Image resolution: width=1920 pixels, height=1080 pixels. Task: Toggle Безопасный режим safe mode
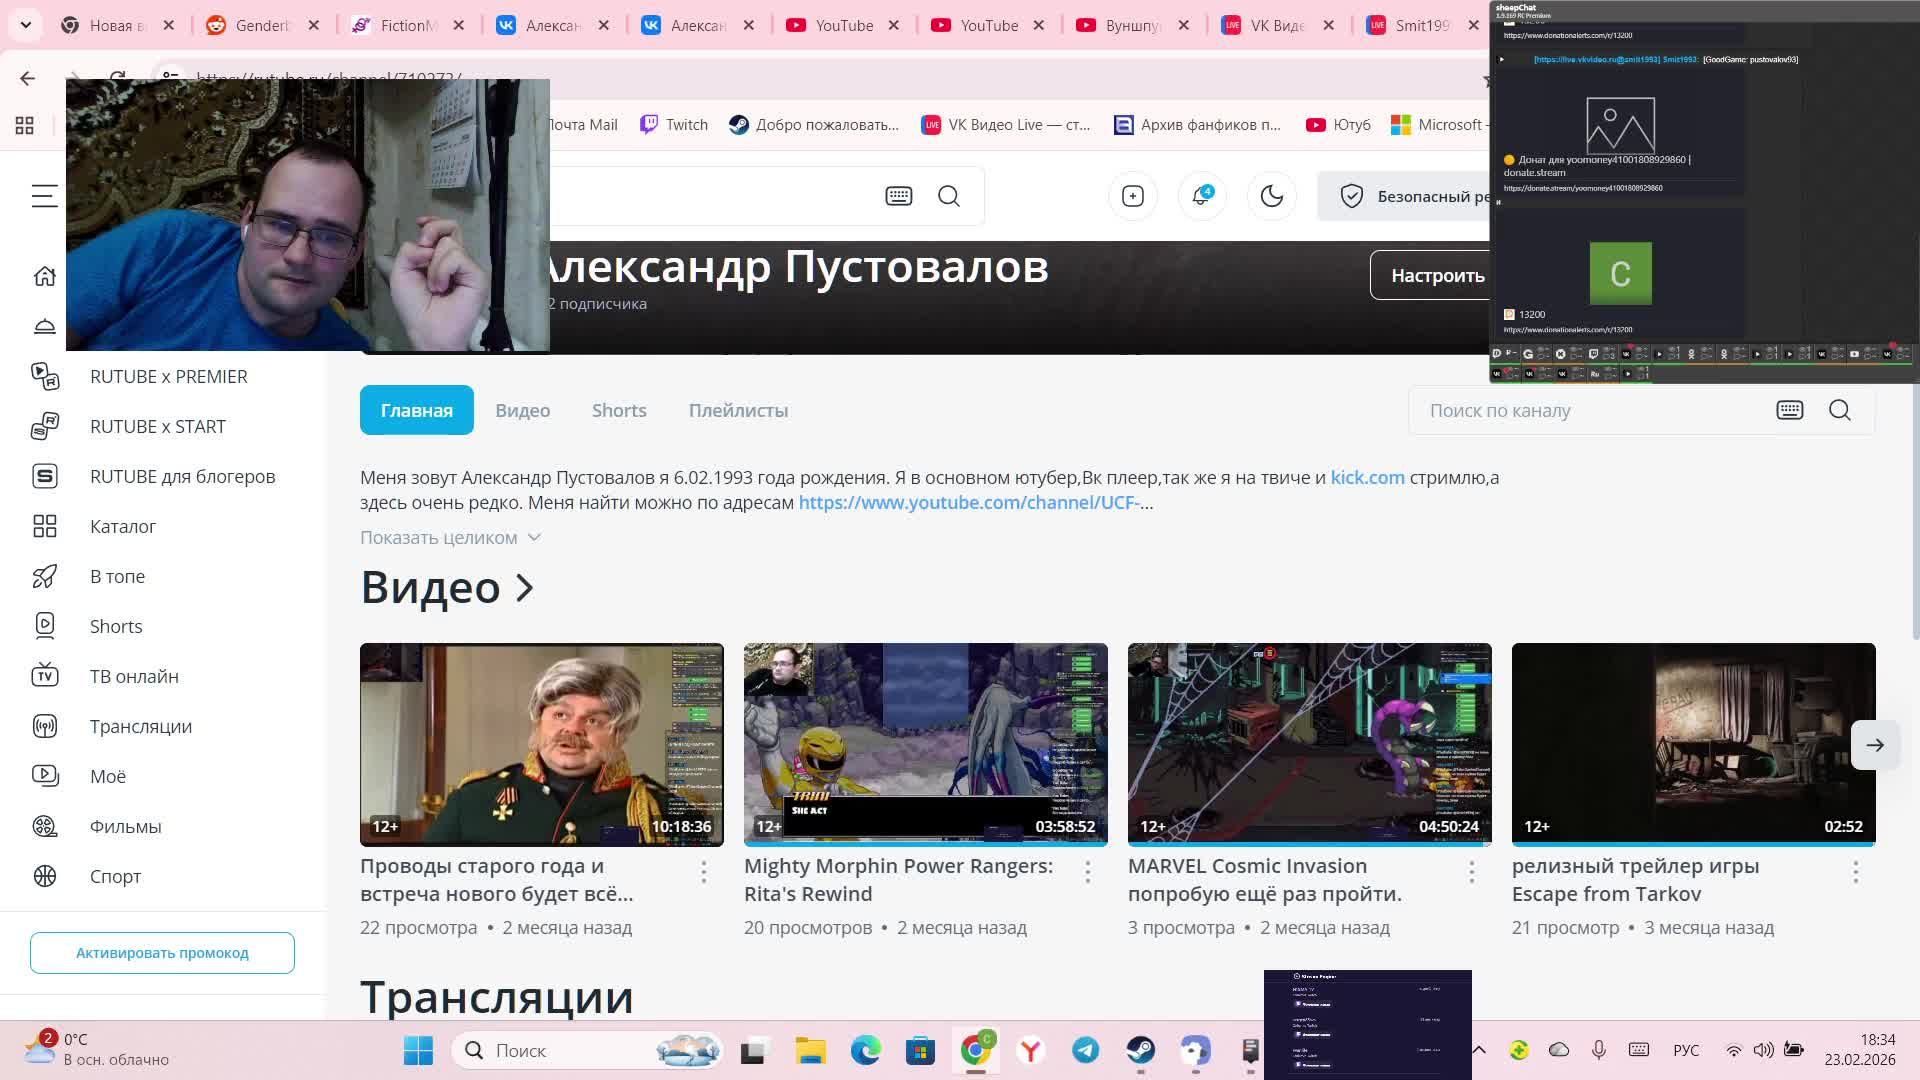[x=1410, y=196]
